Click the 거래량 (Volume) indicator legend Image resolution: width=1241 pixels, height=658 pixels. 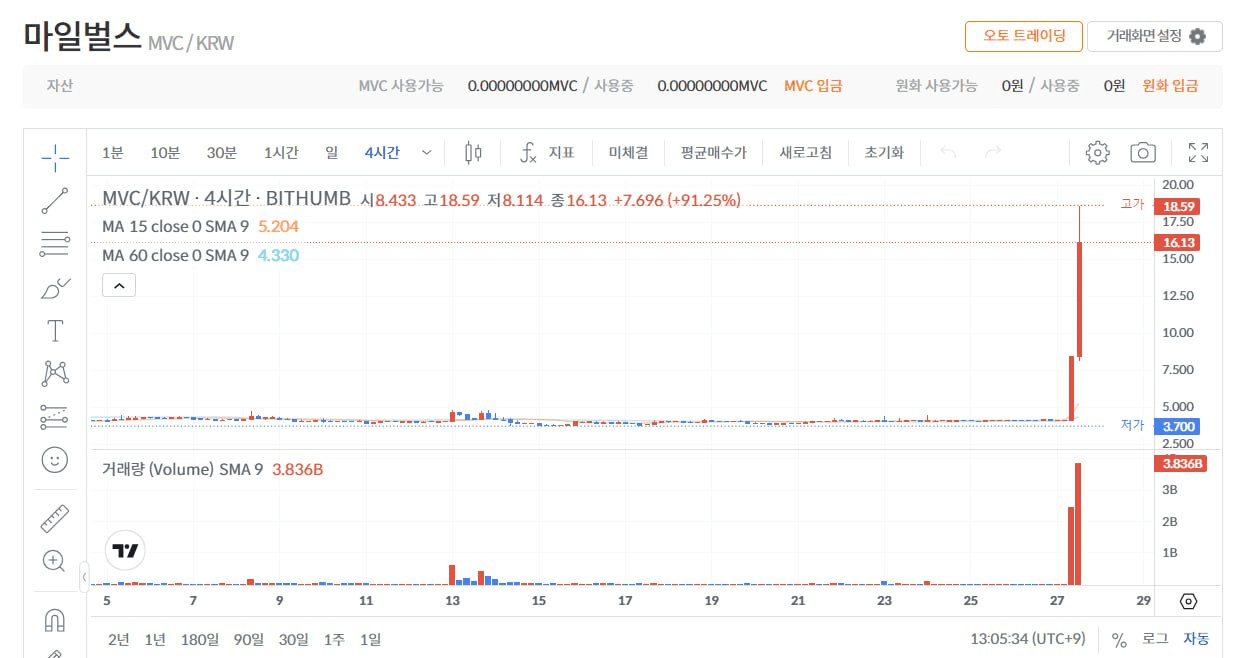pyautogui.click(x=182, y=469)
